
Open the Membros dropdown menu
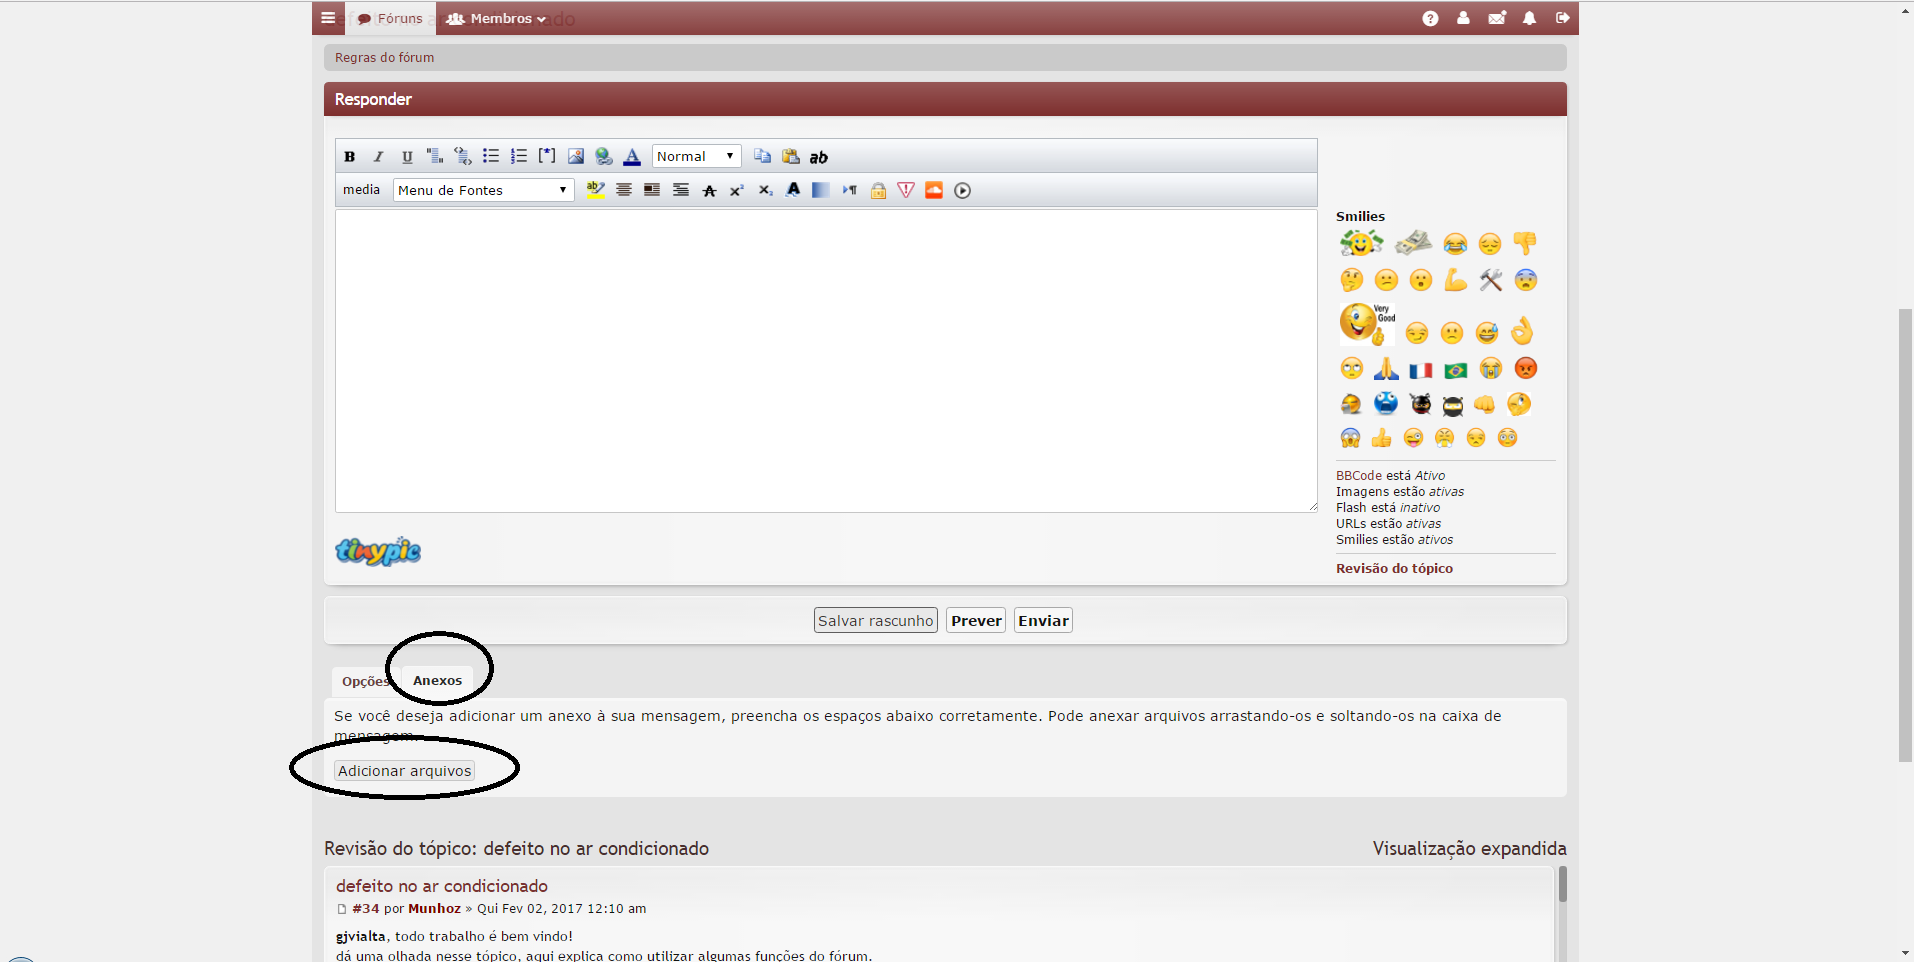pyautogui.click(x=497, y=19)
